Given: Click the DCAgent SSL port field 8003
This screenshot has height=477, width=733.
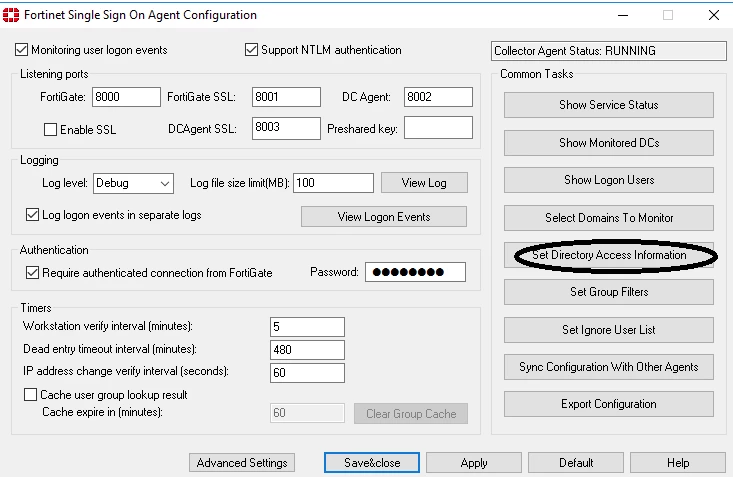Looking at the screenshot, I should 286,128.
